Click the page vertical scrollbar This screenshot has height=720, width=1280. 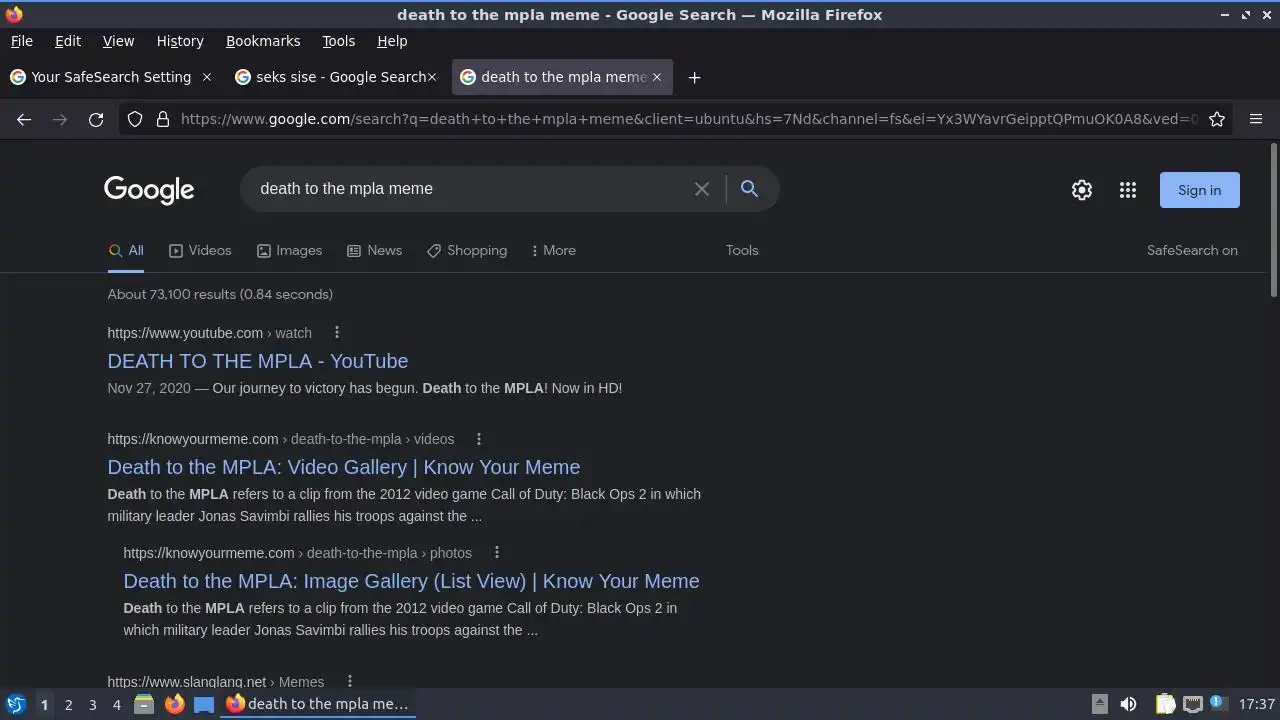[1273, 220]
